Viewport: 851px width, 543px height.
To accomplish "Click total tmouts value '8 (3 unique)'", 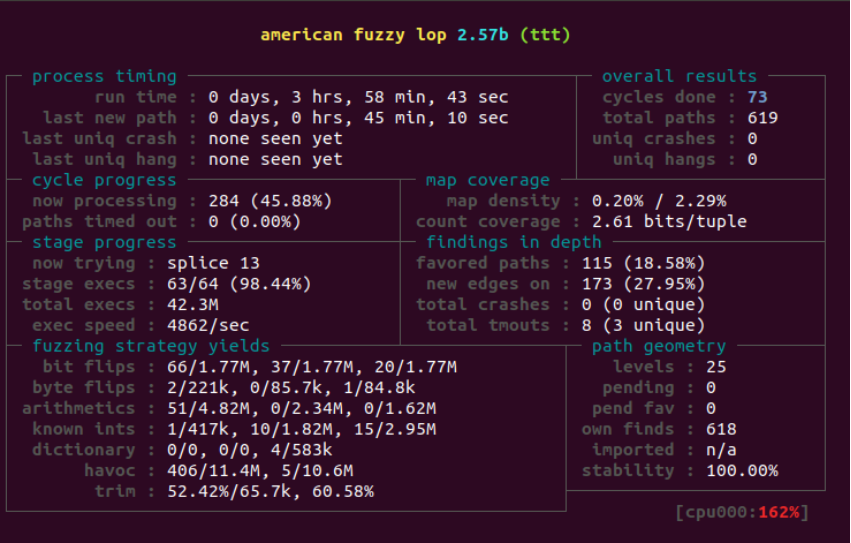I will click(x=643, y=326).
